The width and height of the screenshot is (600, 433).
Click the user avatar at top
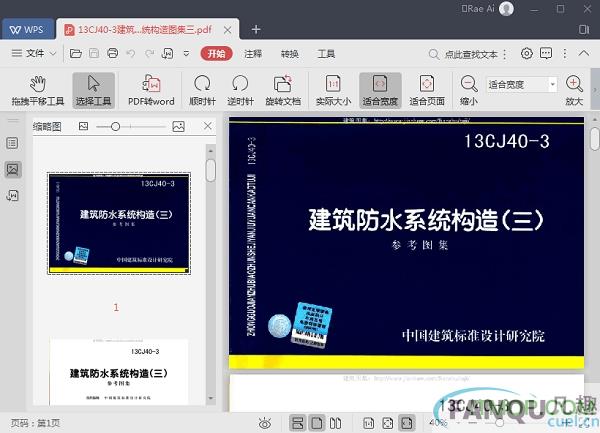[506, 8]
